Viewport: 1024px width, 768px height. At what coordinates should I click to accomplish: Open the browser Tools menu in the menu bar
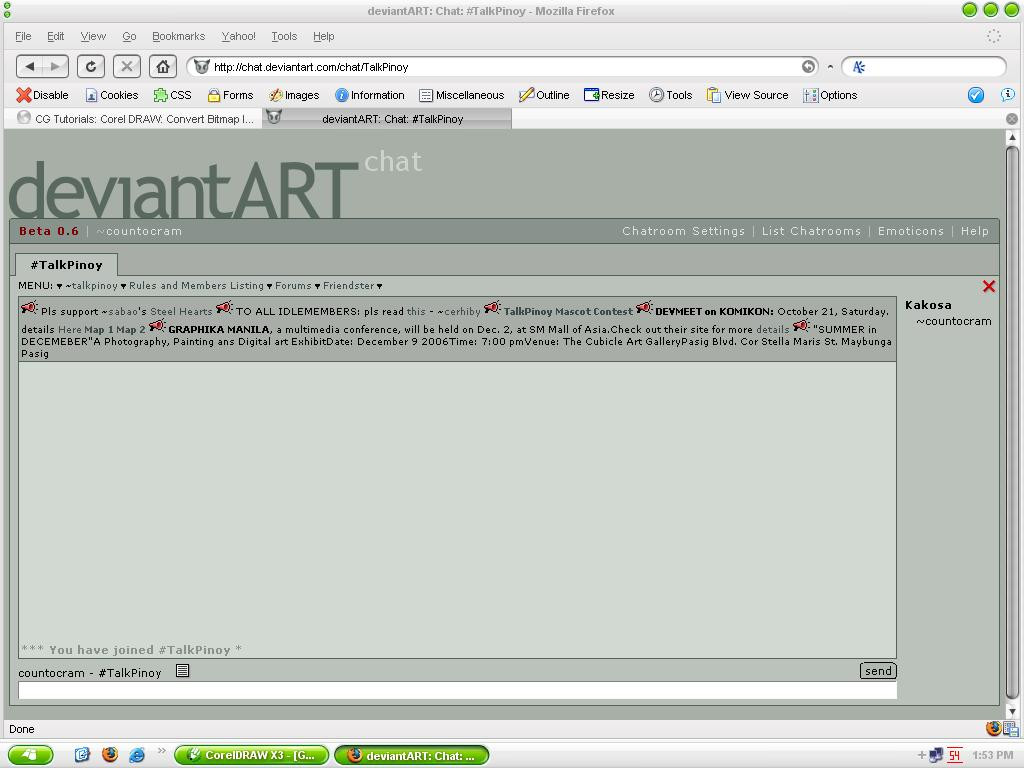[x=284, y=37]
